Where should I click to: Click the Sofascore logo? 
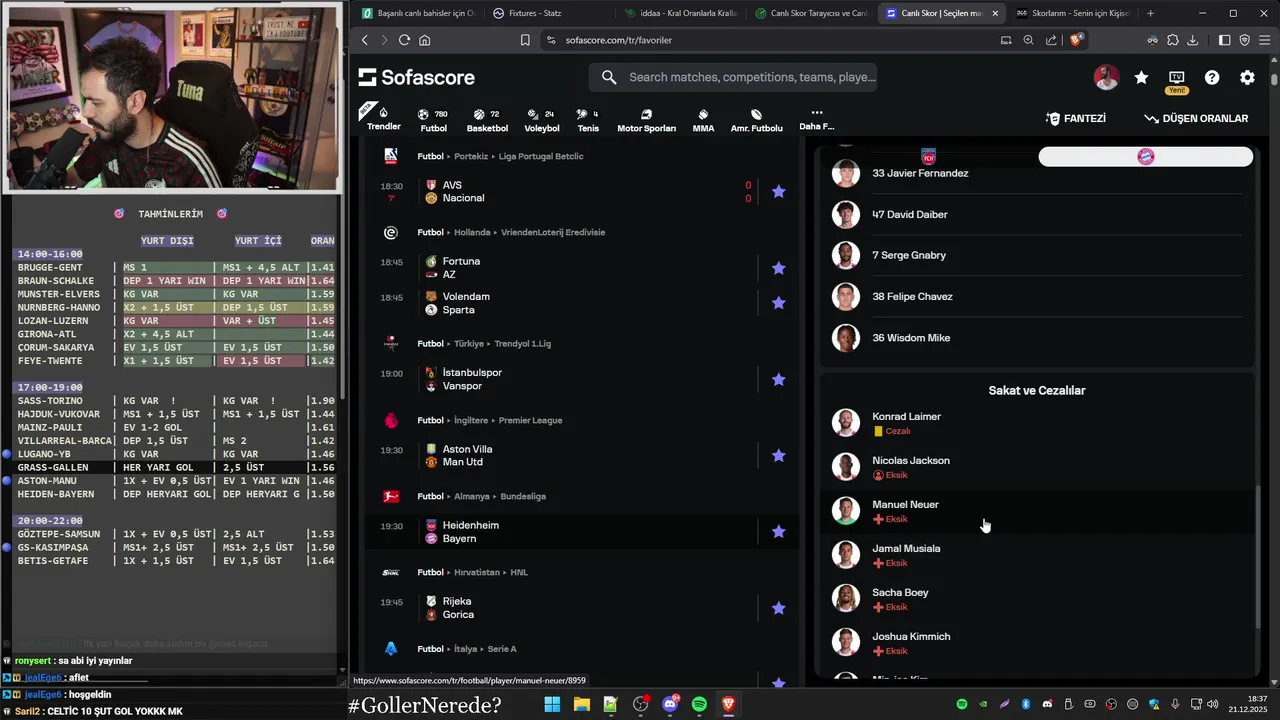coord(416,77)
